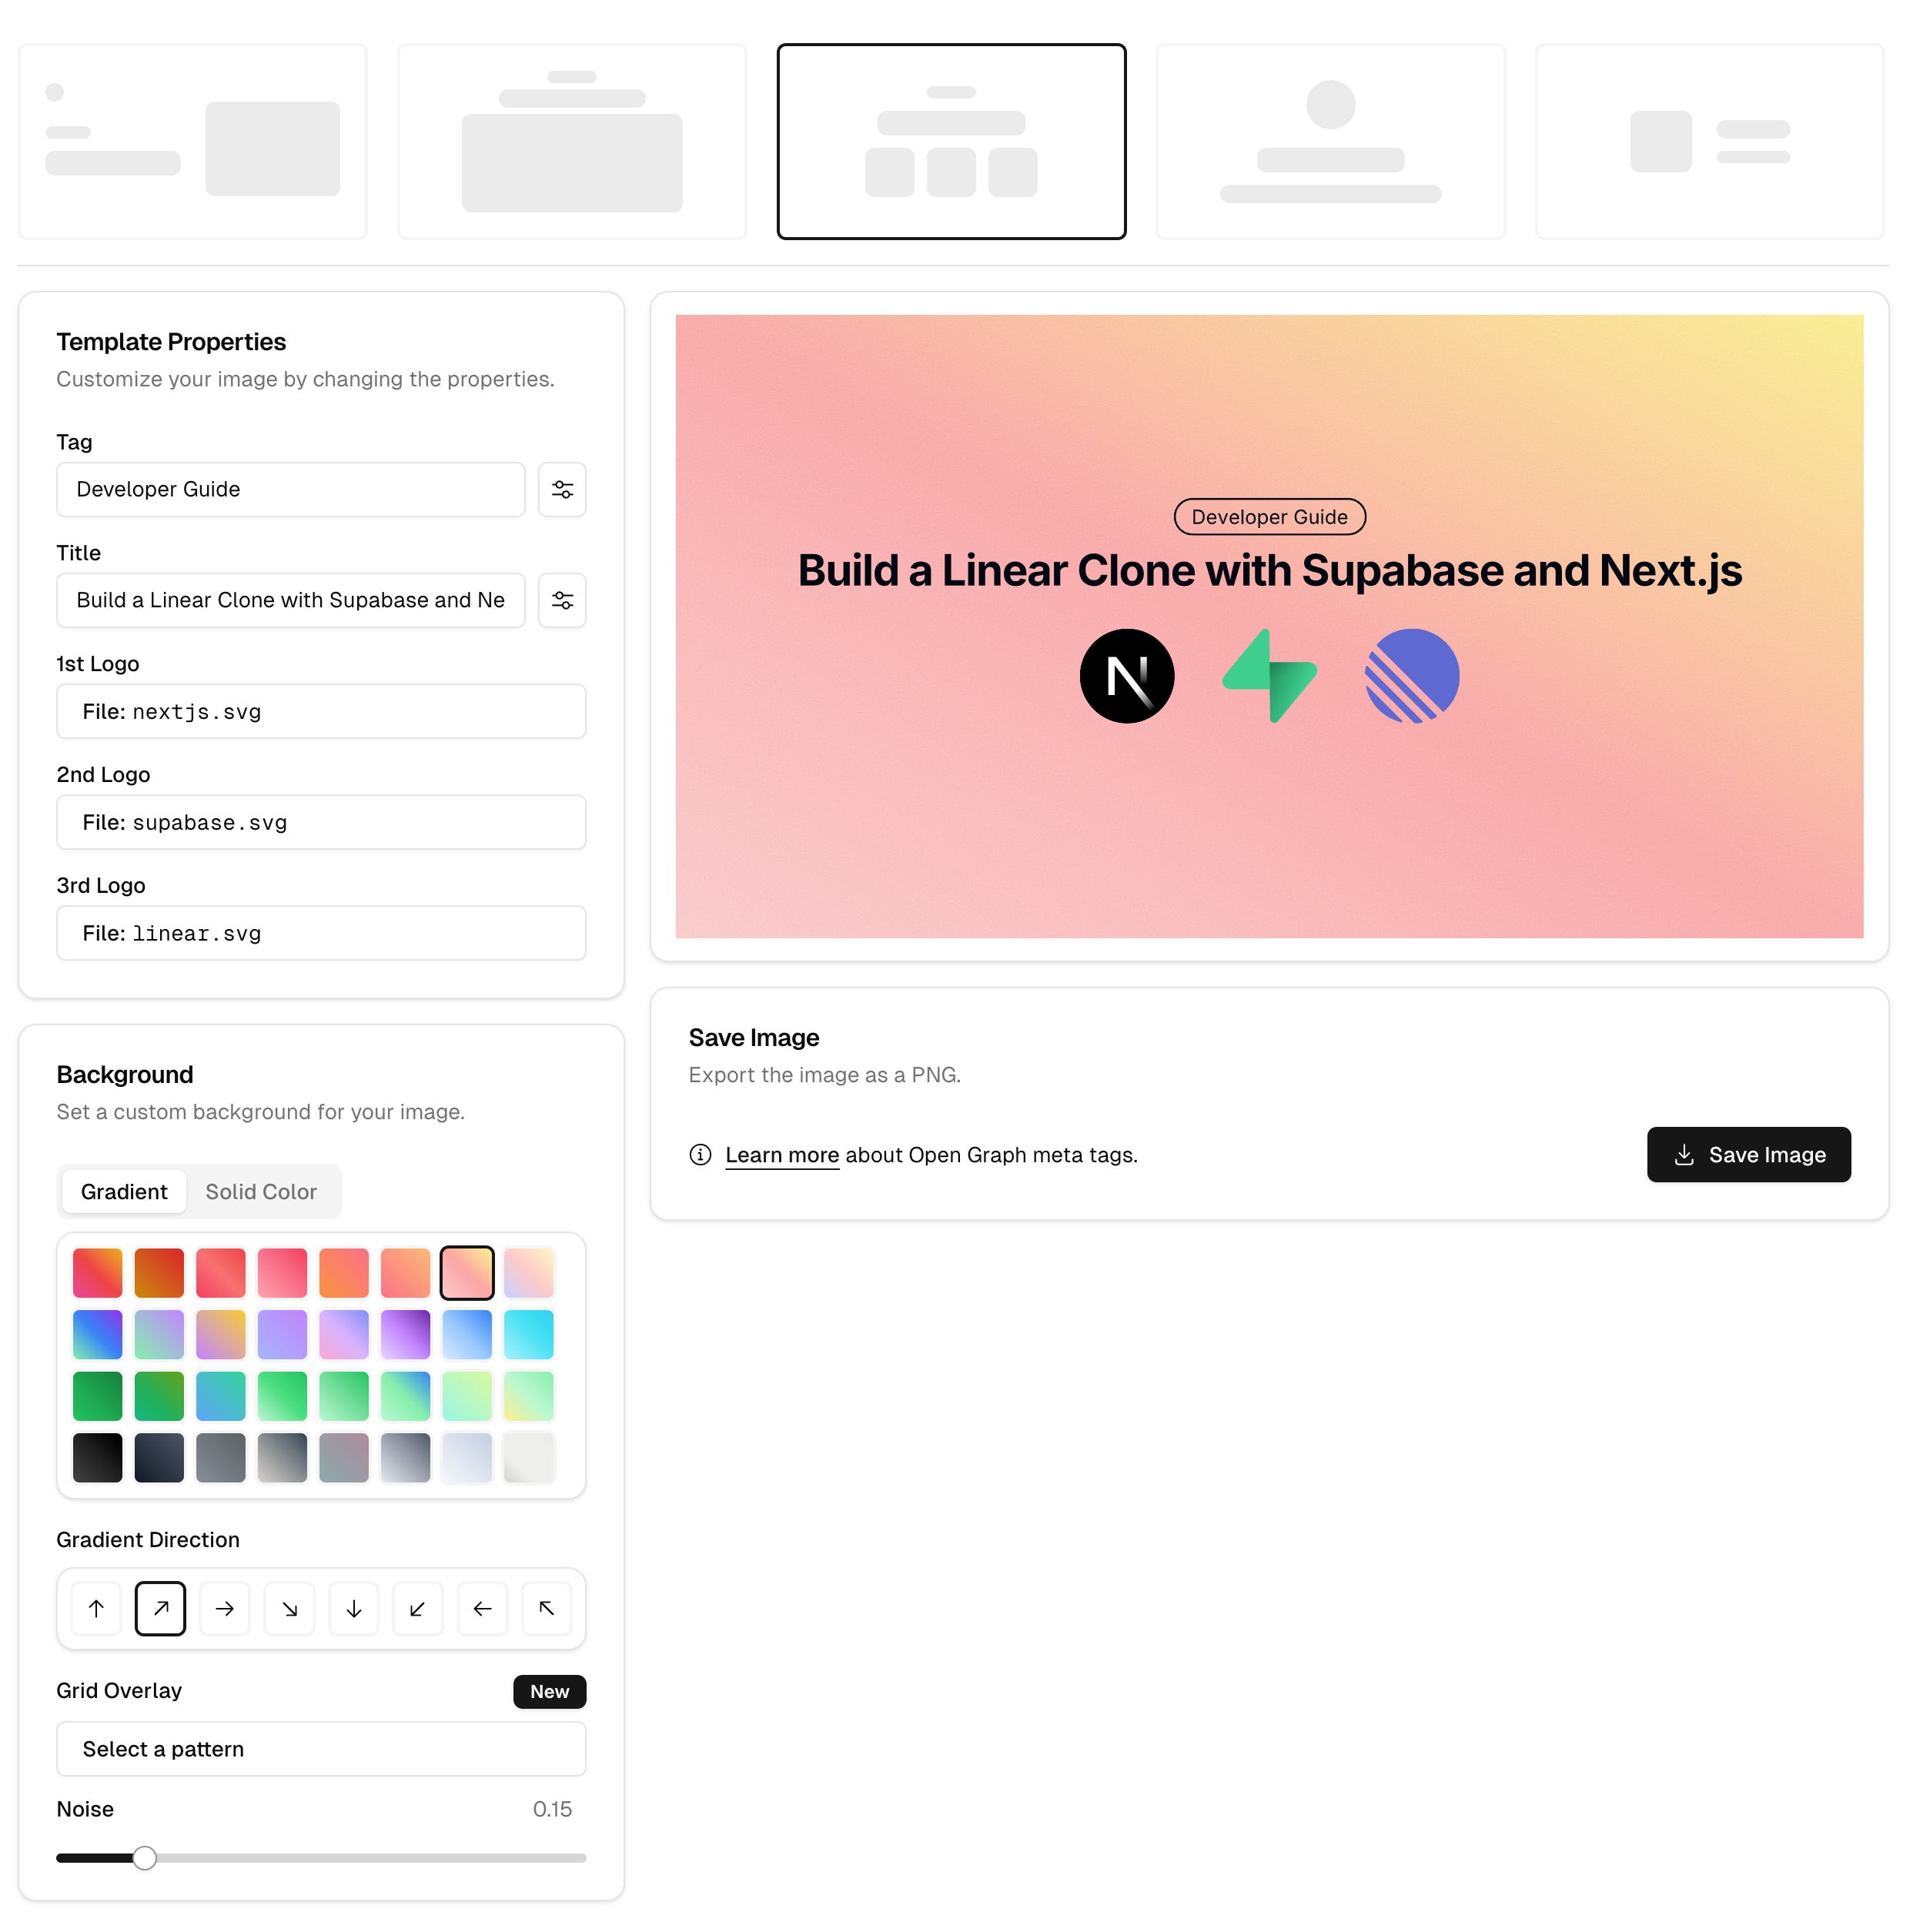
Task: Choose file for 1st Logo nextjs.svg
Action: pos(321,711)
